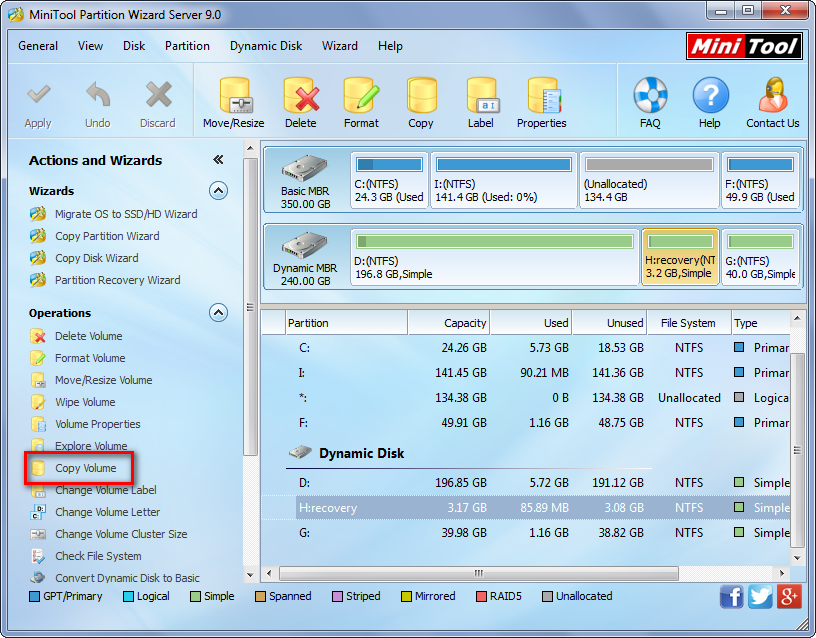Select the Dynamic MBR 240.00 GB disk icon
Image resolution: width=816 pixels, height=638 pixels.
tap(305, 246)
